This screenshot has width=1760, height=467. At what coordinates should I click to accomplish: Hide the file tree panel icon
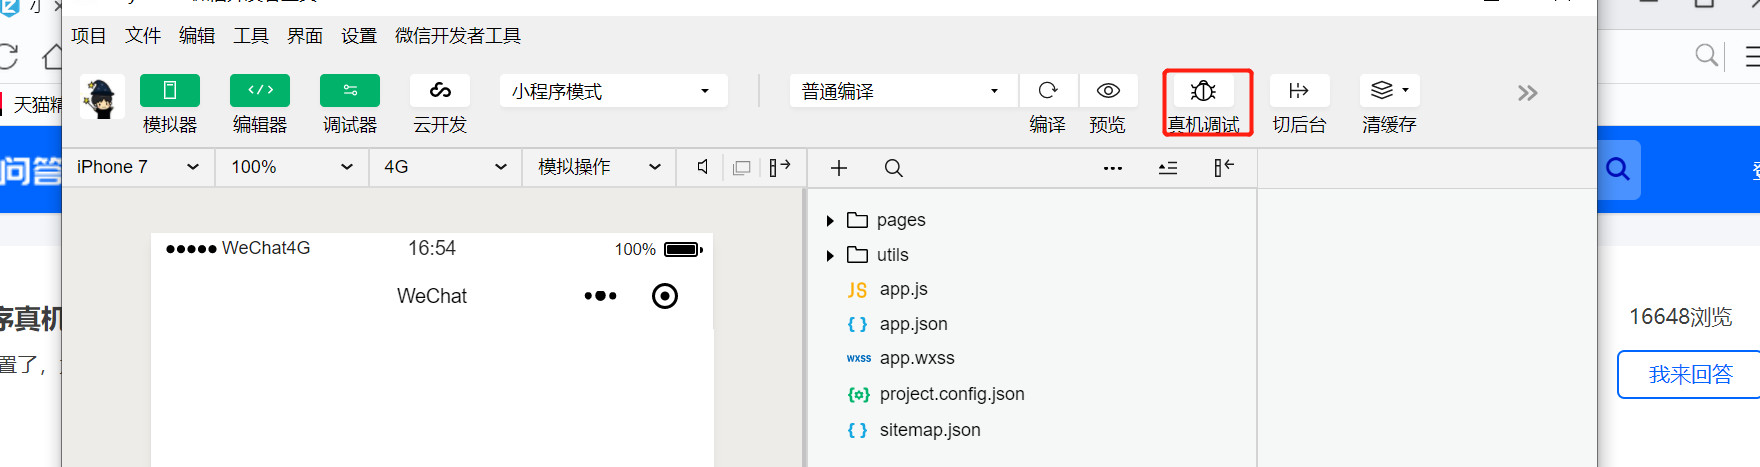click(1224, 167)
